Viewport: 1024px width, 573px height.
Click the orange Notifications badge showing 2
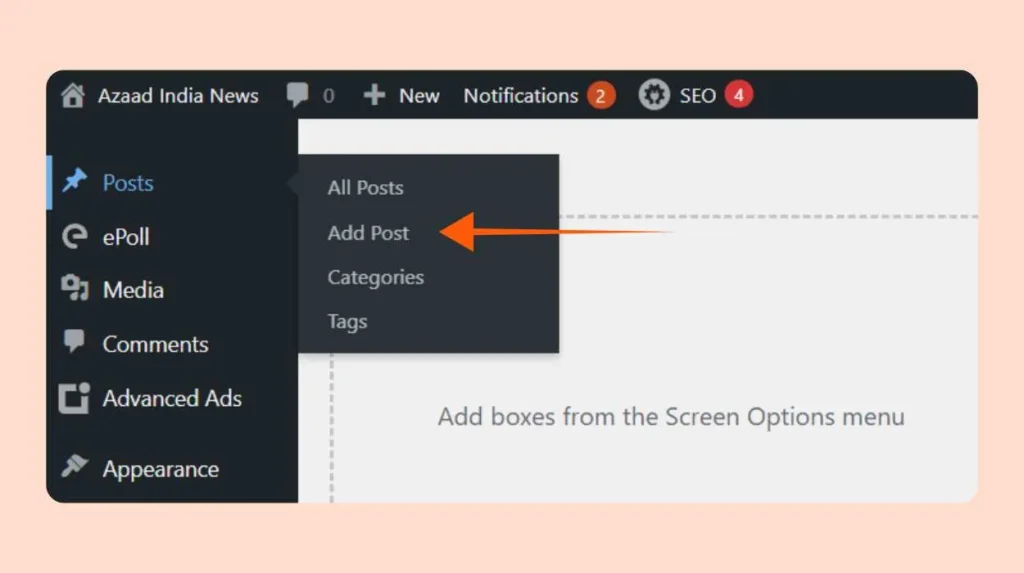600,96
